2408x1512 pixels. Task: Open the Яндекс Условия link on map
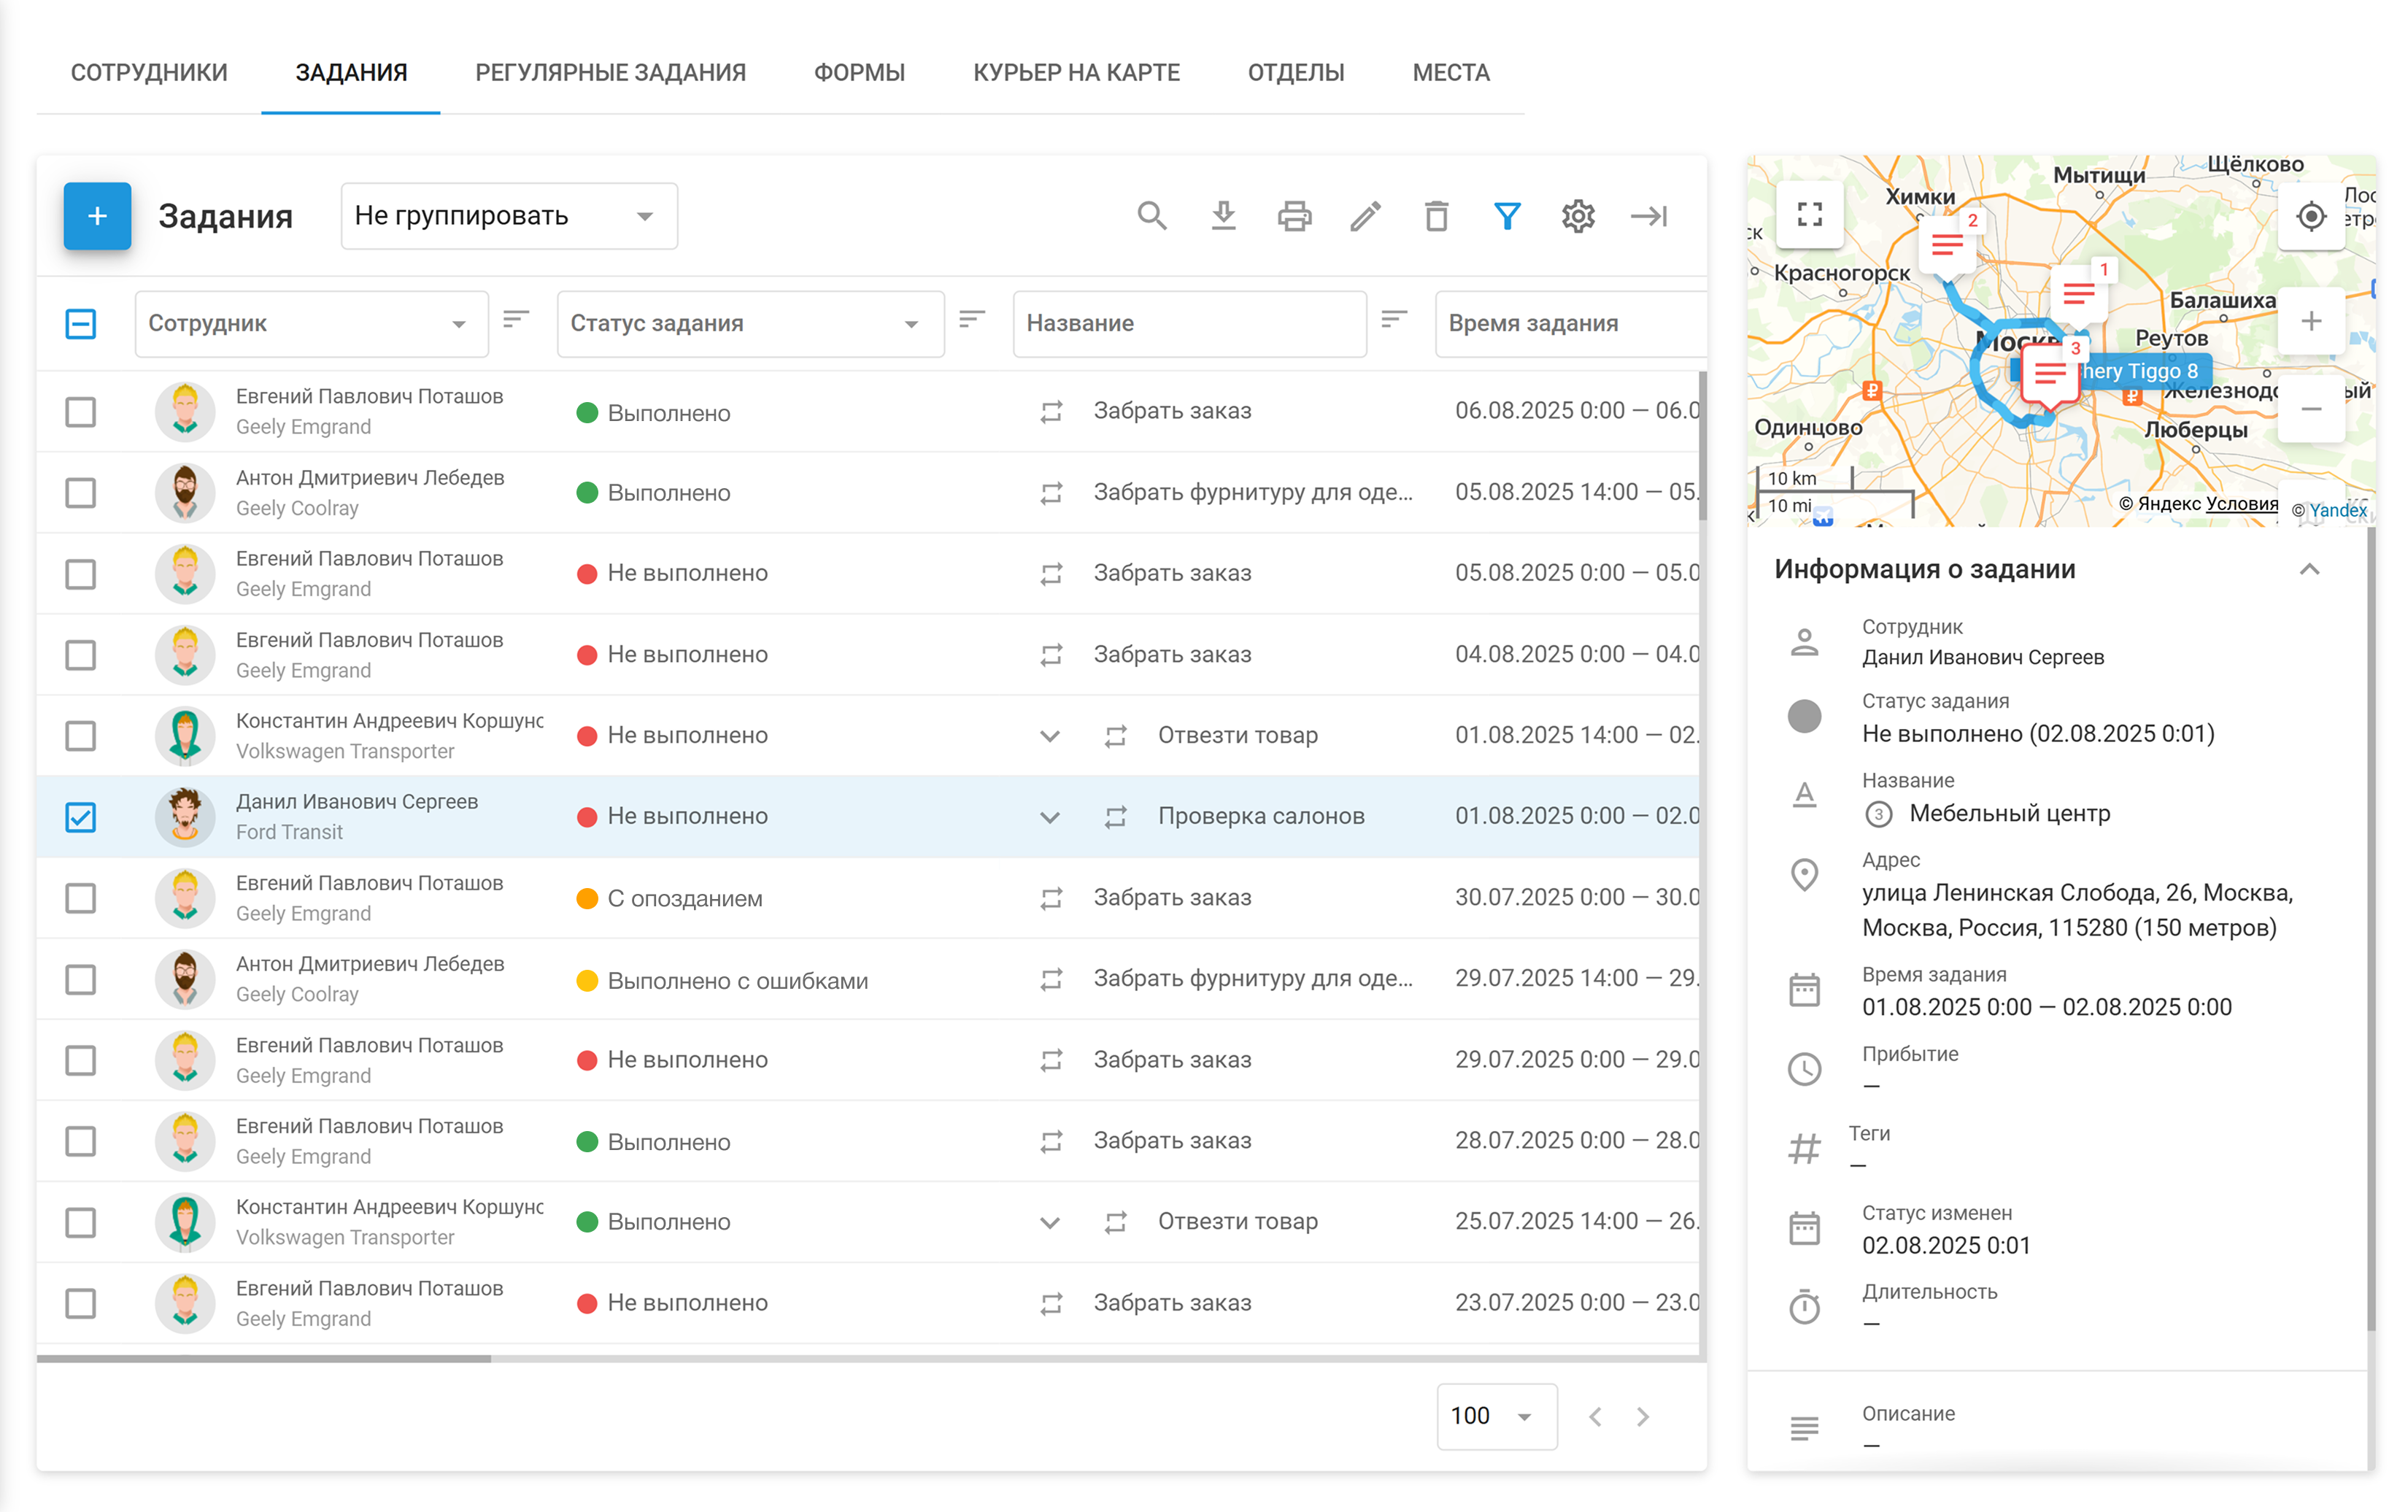[2241, 503]
